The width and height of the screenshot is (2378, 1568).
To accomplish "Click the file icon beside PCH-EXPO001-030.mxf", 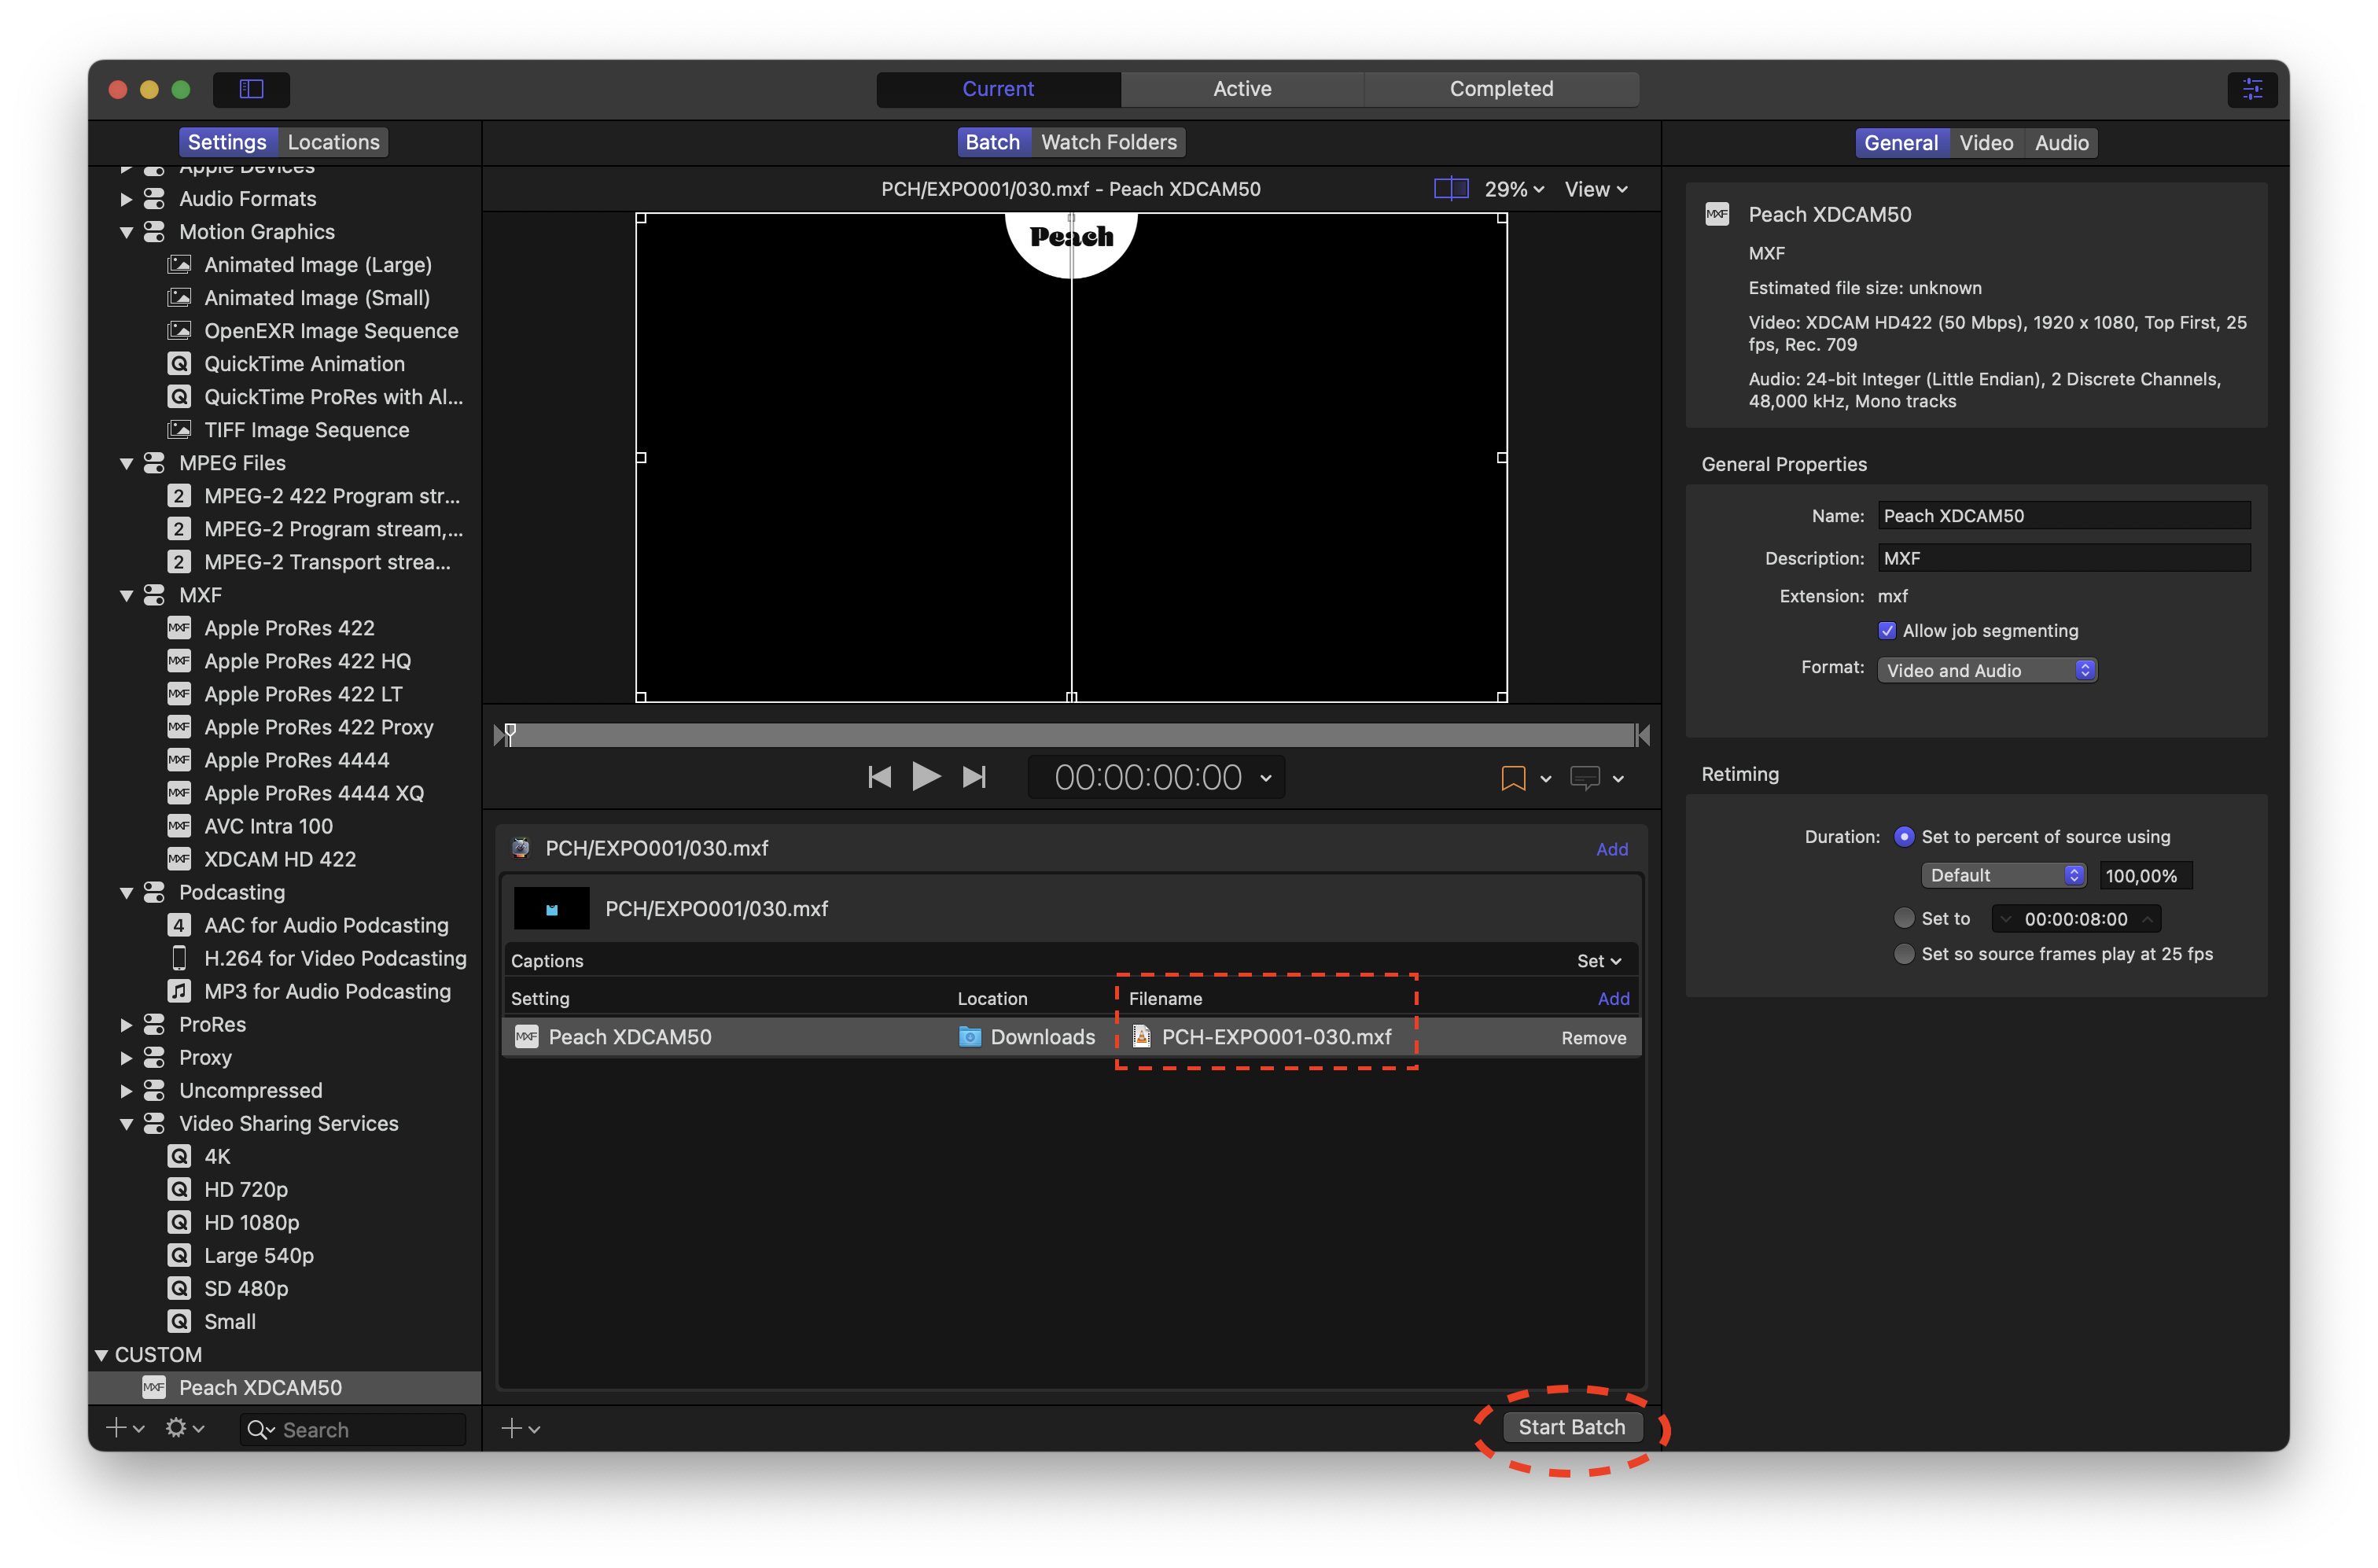I will 1140,1037.
